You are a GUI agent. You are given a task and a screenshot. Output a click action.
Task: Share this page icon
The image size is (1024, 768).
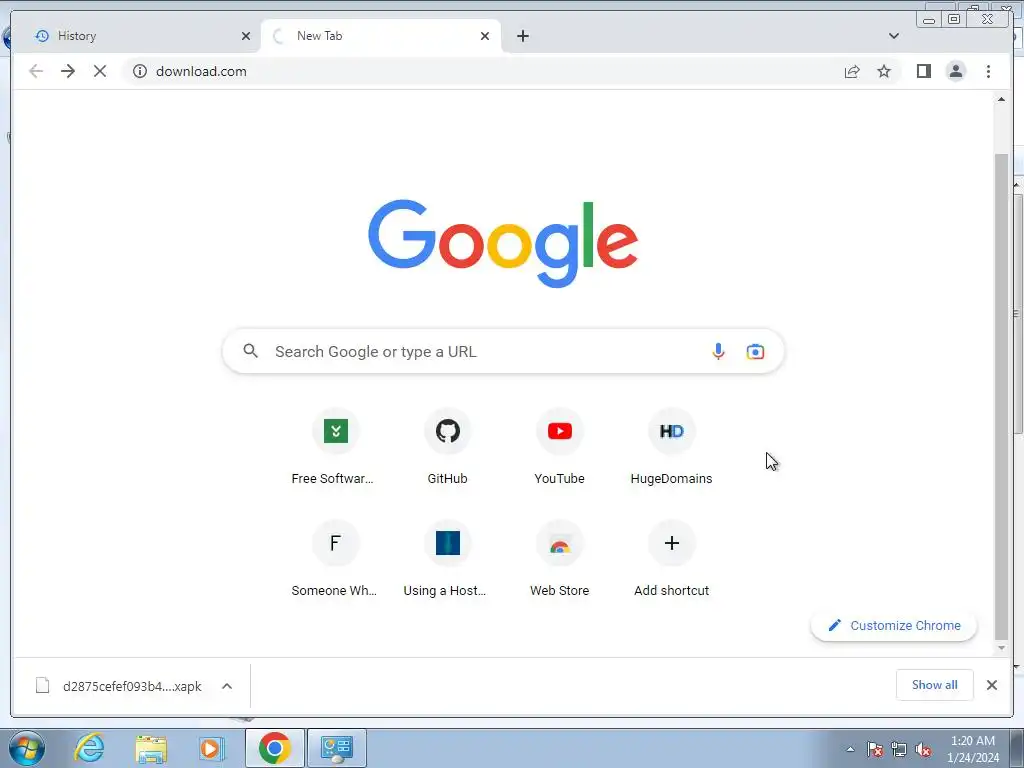click(x=852, y=71)
